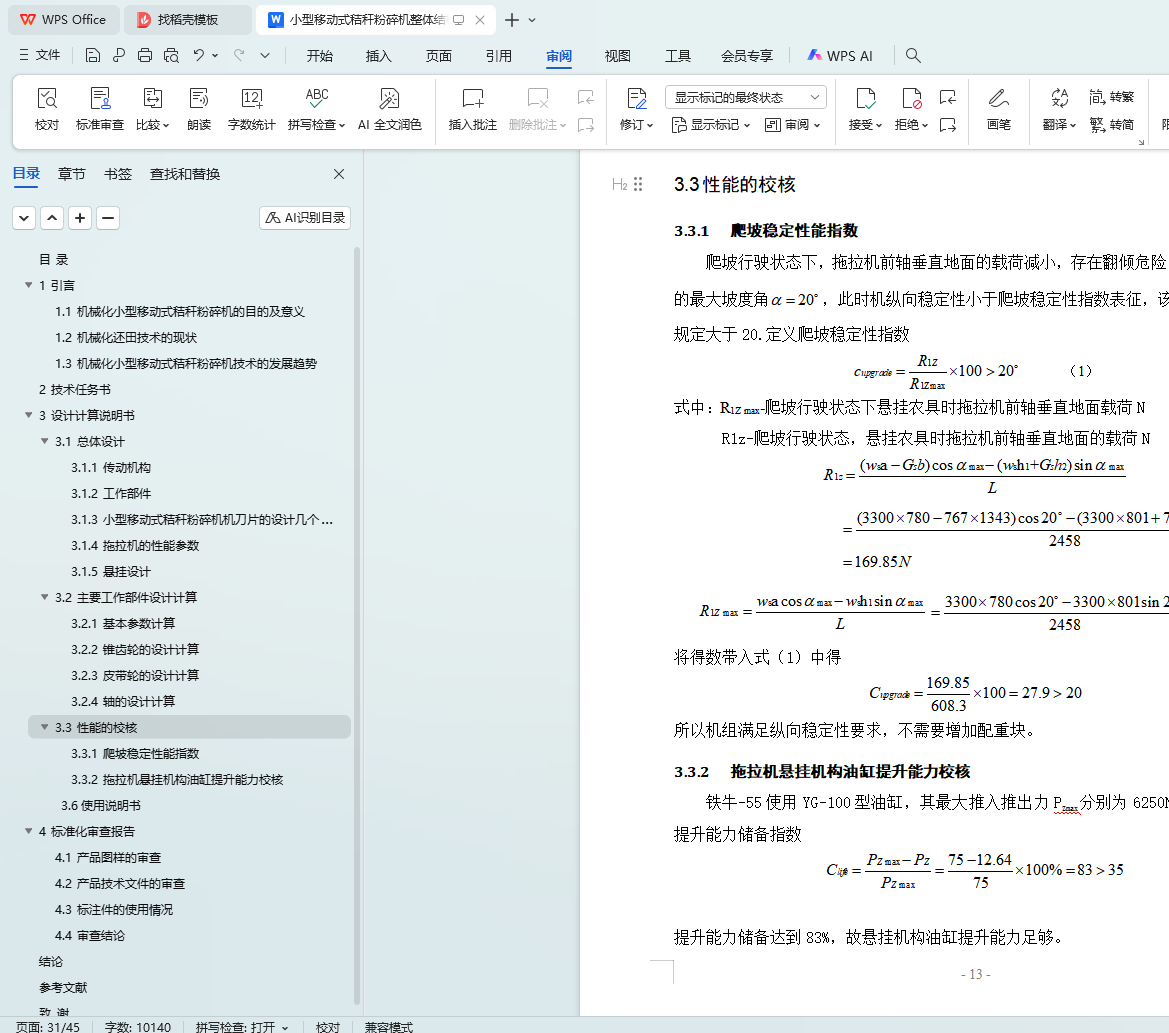Click the plus button to promote outline level

(x=80, y=218)
